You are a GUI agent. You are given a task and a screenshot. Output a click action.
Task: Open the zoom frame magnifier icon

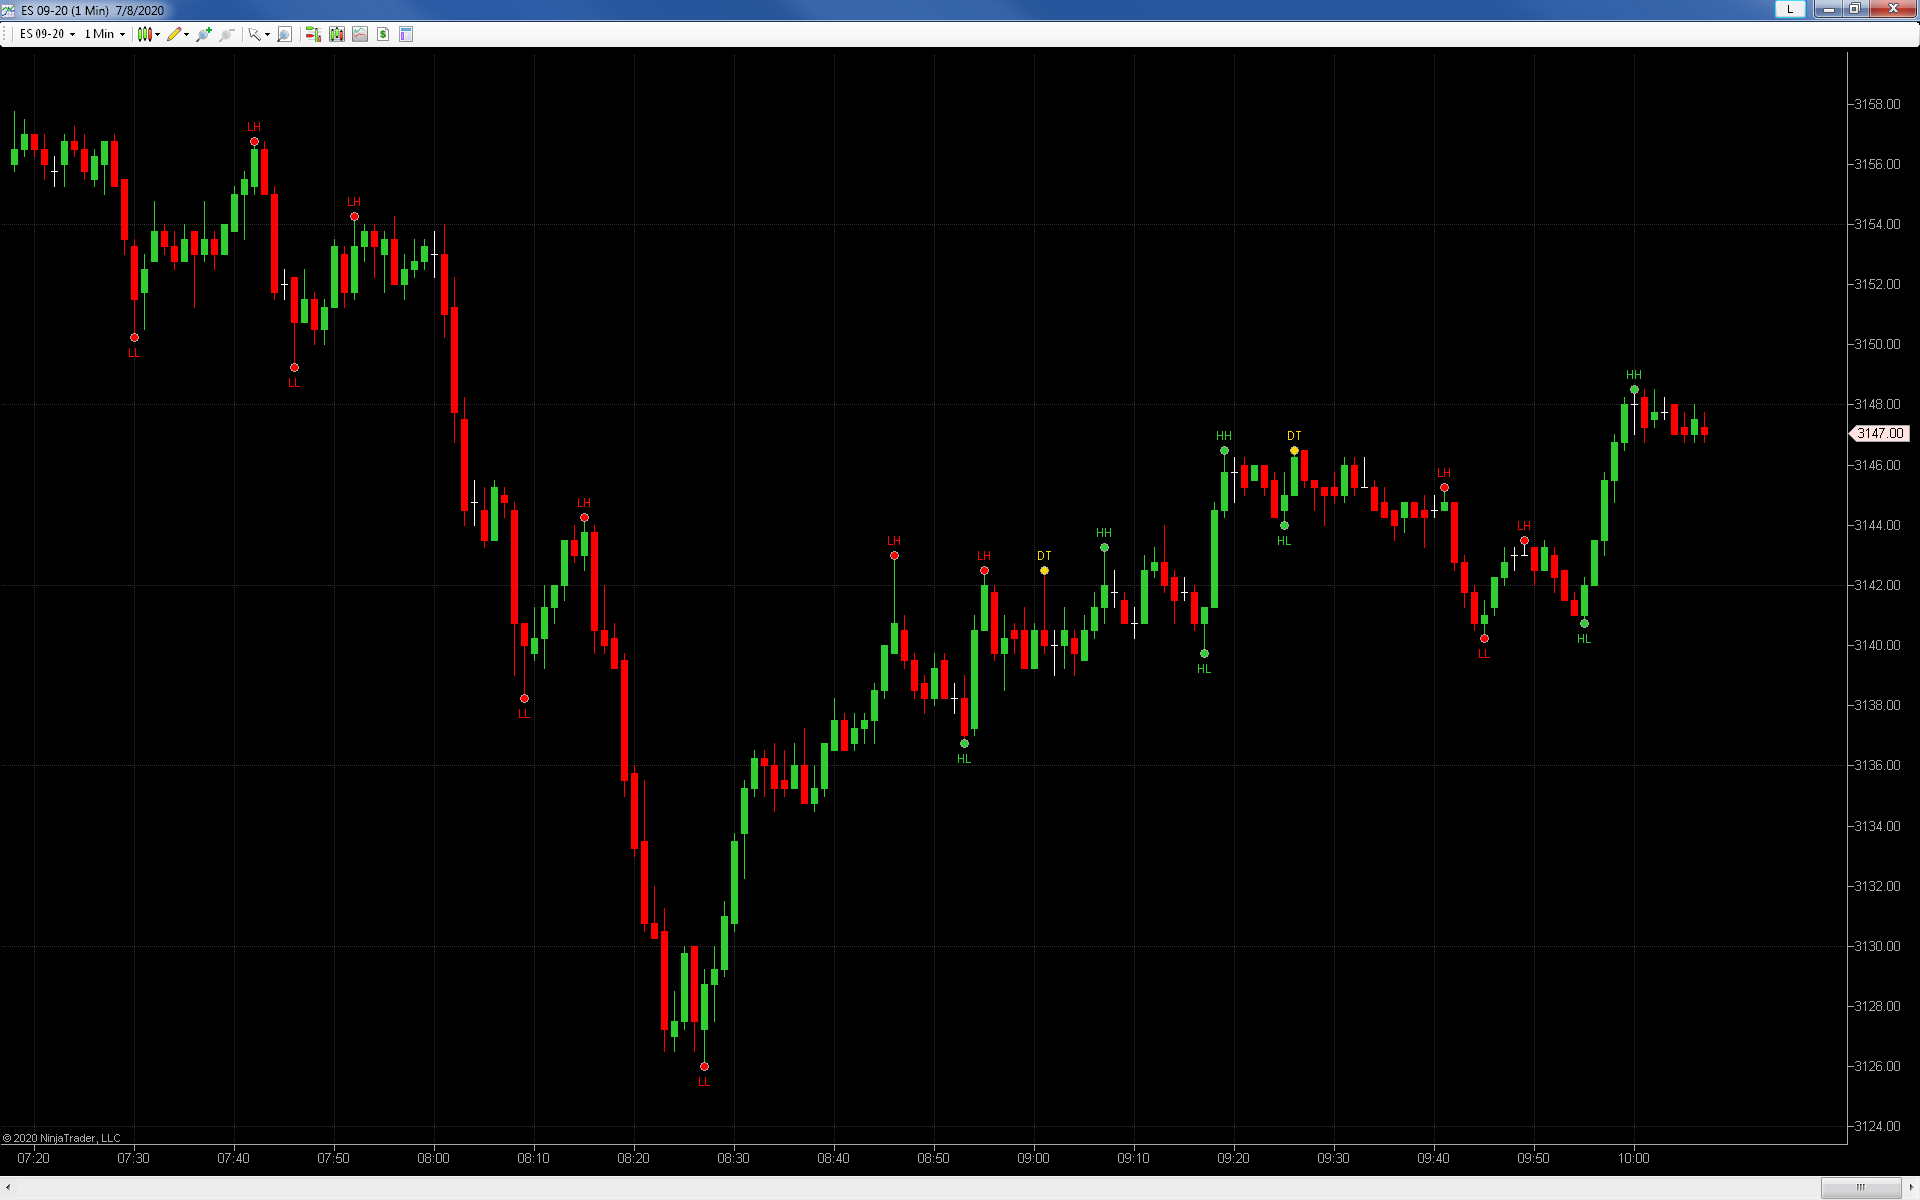284,34
